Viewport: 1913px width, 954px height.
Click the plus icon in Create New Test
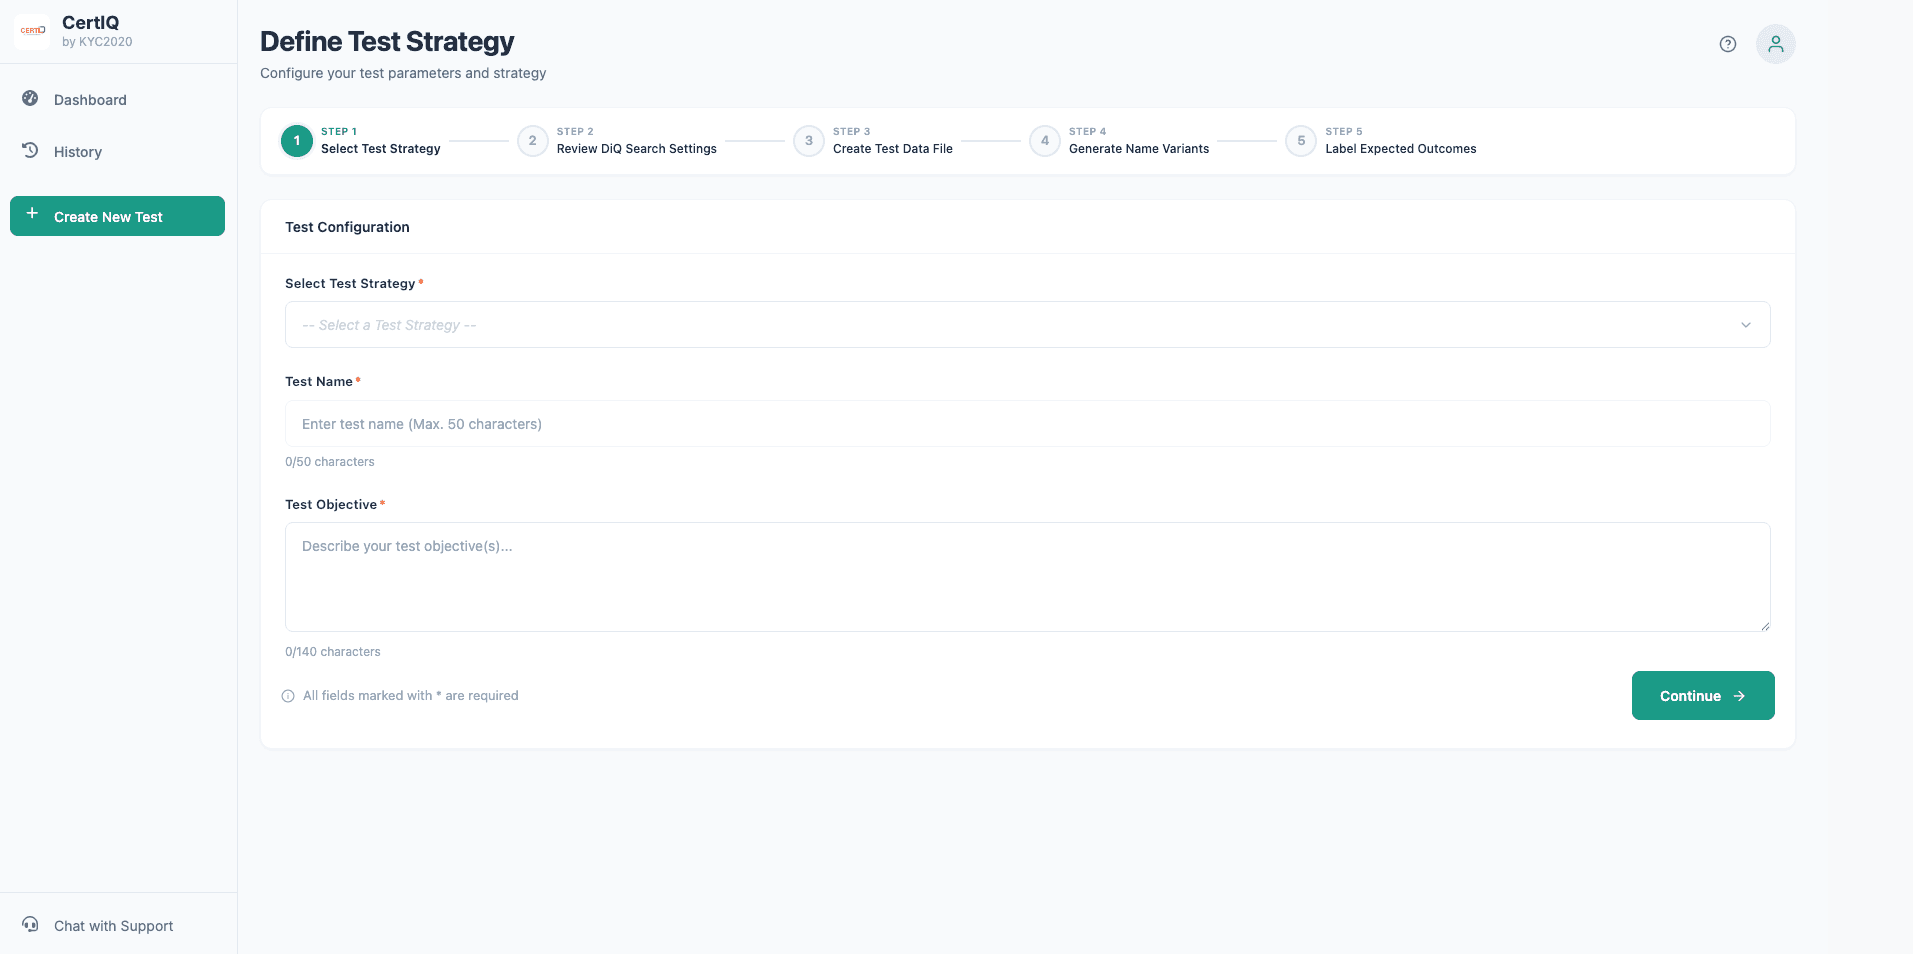pos(32,215)
